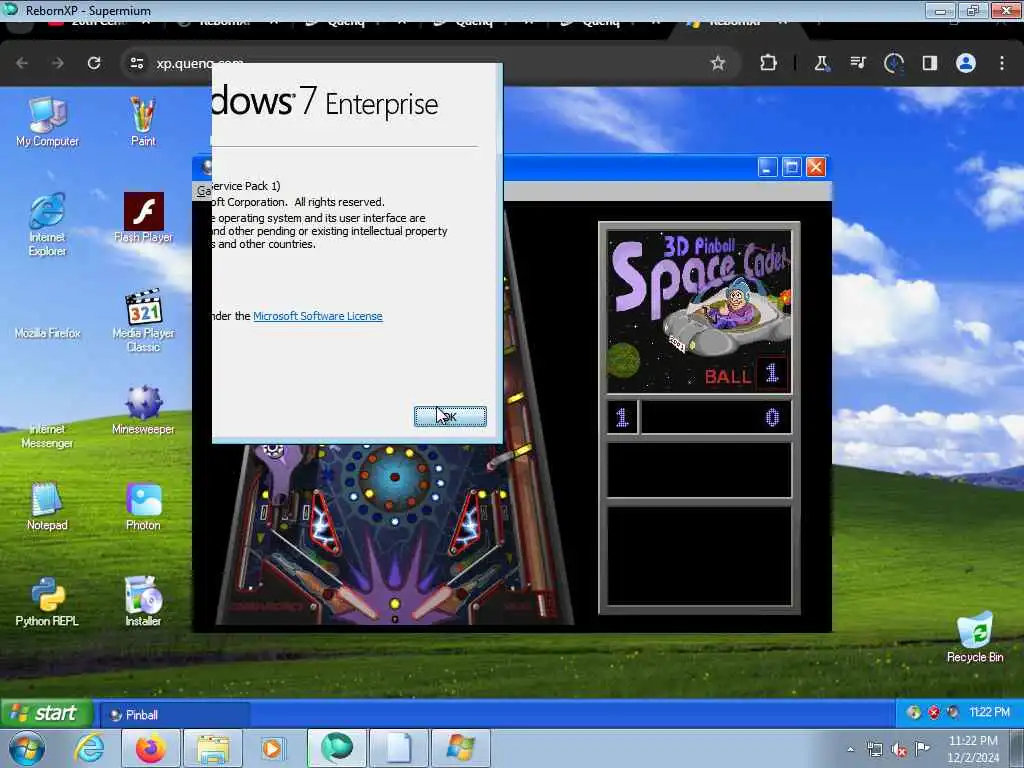The image size is (1024, 768).
Task: Open Firefox from the Windows 7 taskbar
Action: coord(151,748)
